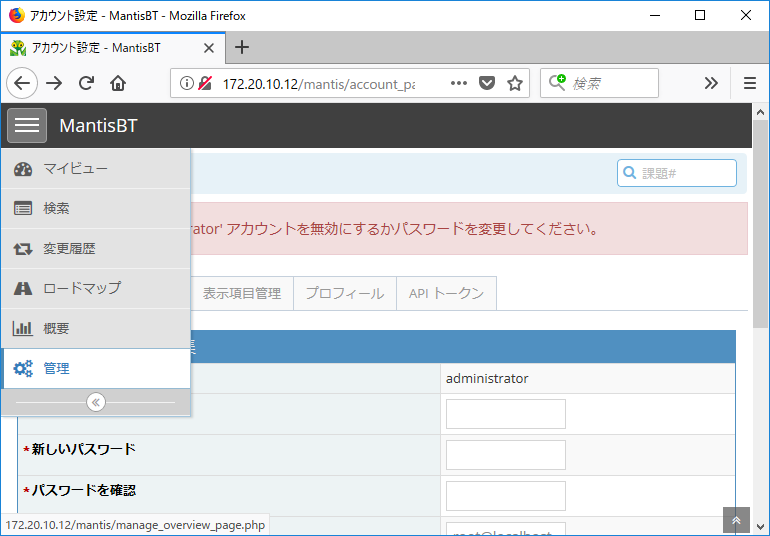Click the administrator username text

(487, 378)
